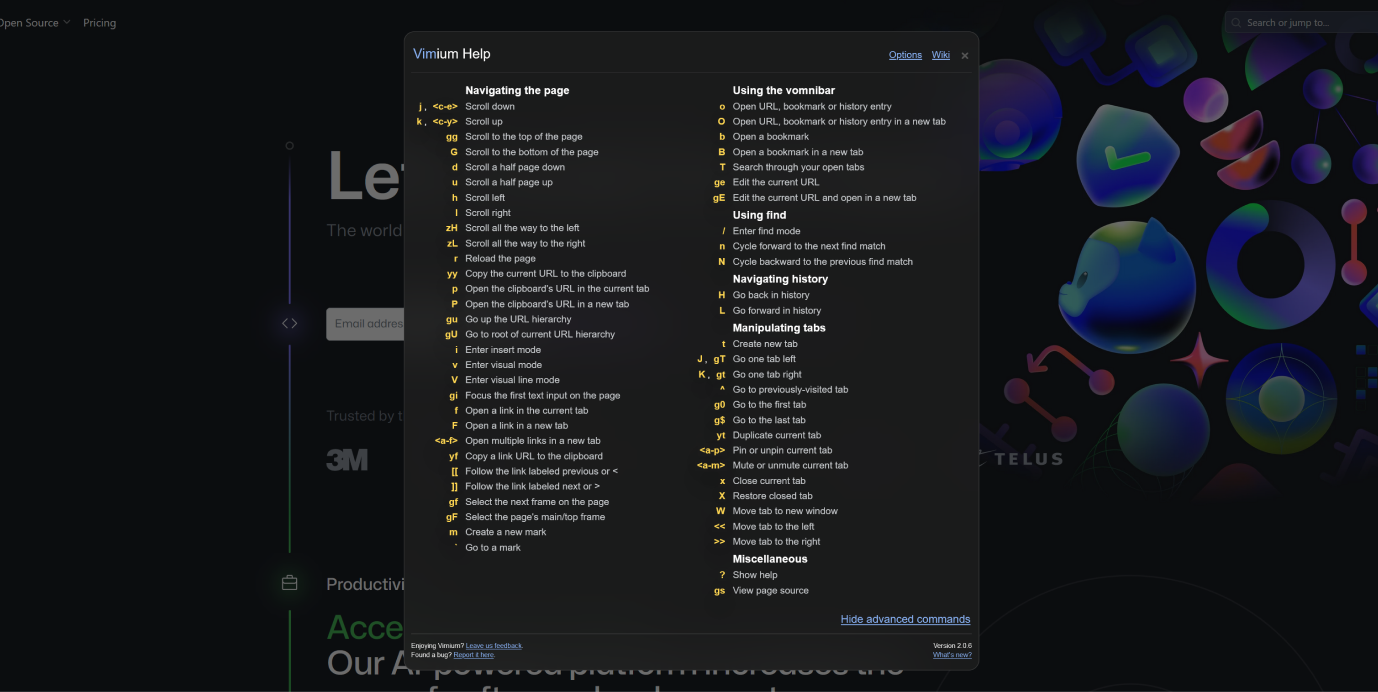Click 'Mute or unmute current tab' entry
This screenshot has height=692, width=1378.
tap(791, 465)
